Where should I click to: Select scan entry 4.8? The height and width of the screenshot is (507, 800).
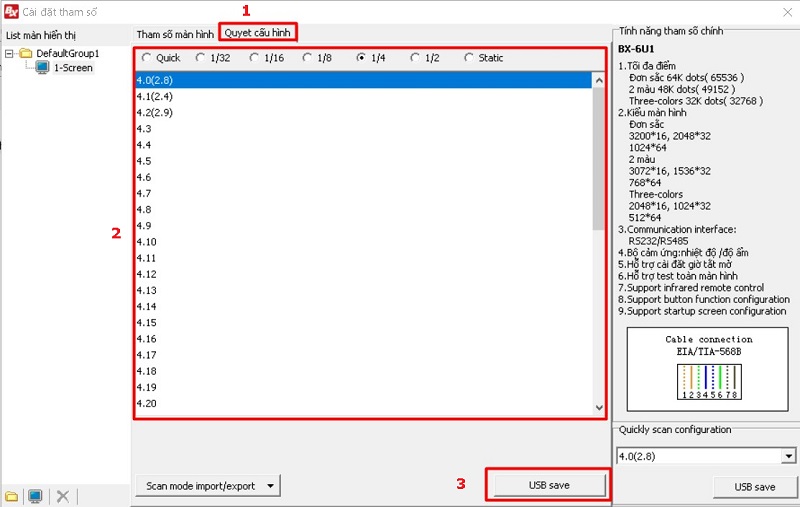click(363, 210)
